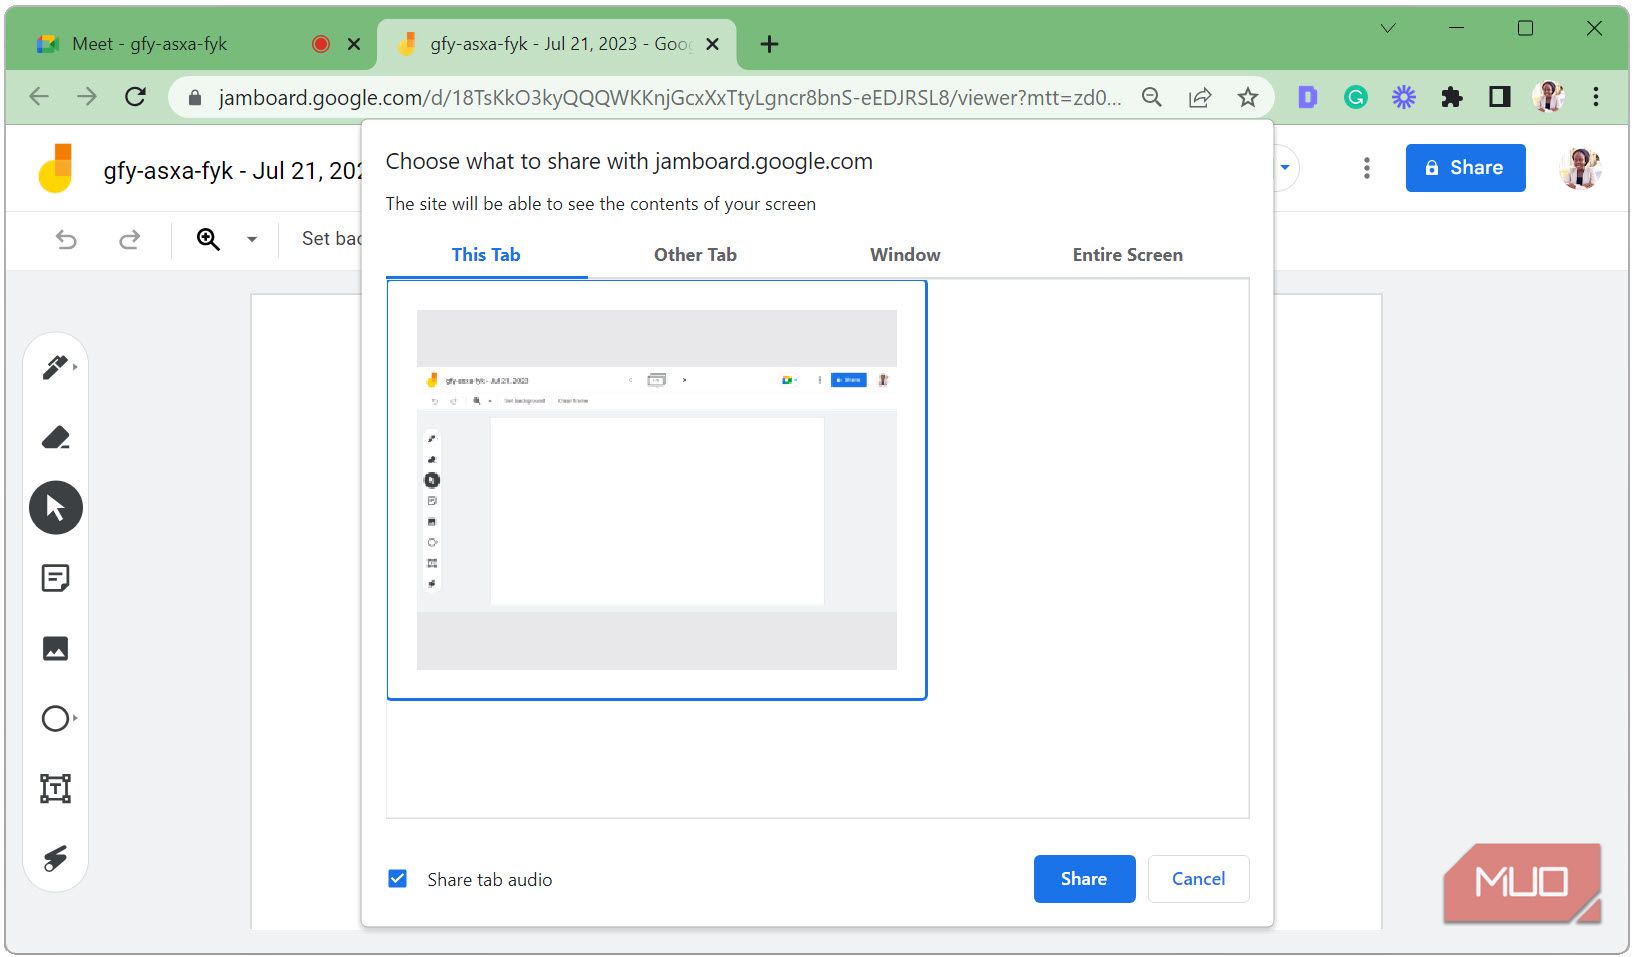Image resolution: width=1634 pixels, height=957 pixels.
Task: Open the Jamboard home logo
Action: [56, 168]
